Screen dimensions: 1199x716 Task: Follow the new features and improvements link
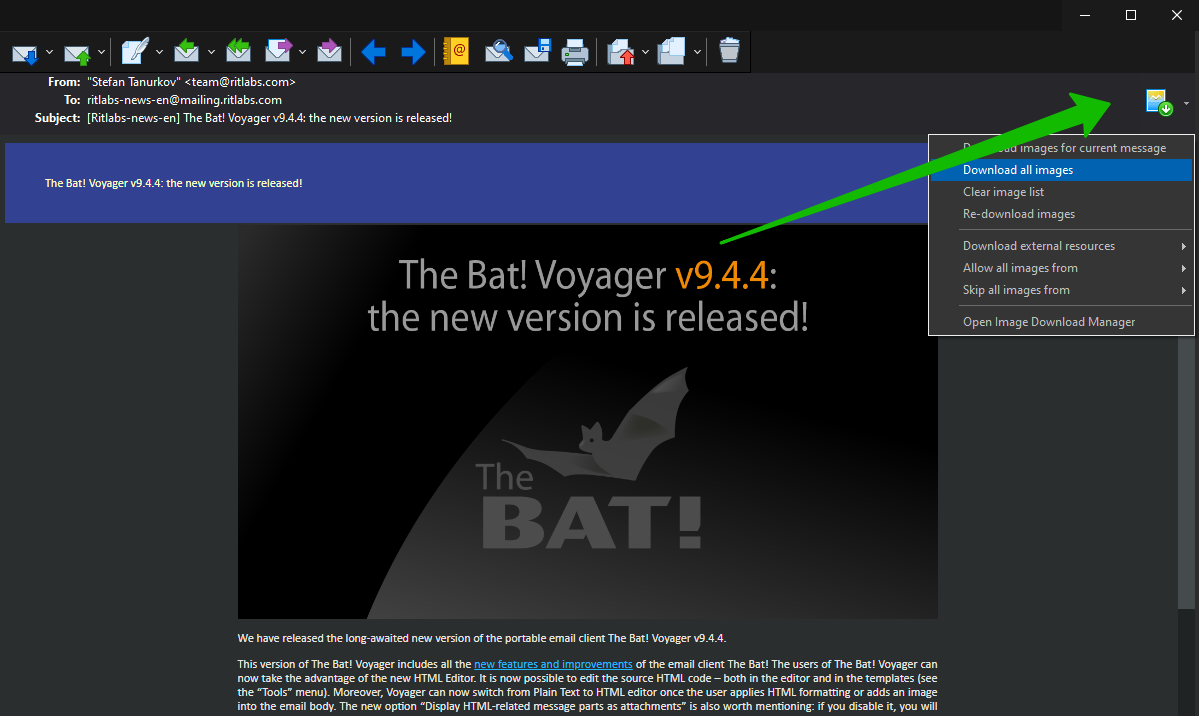click(553, 664)
